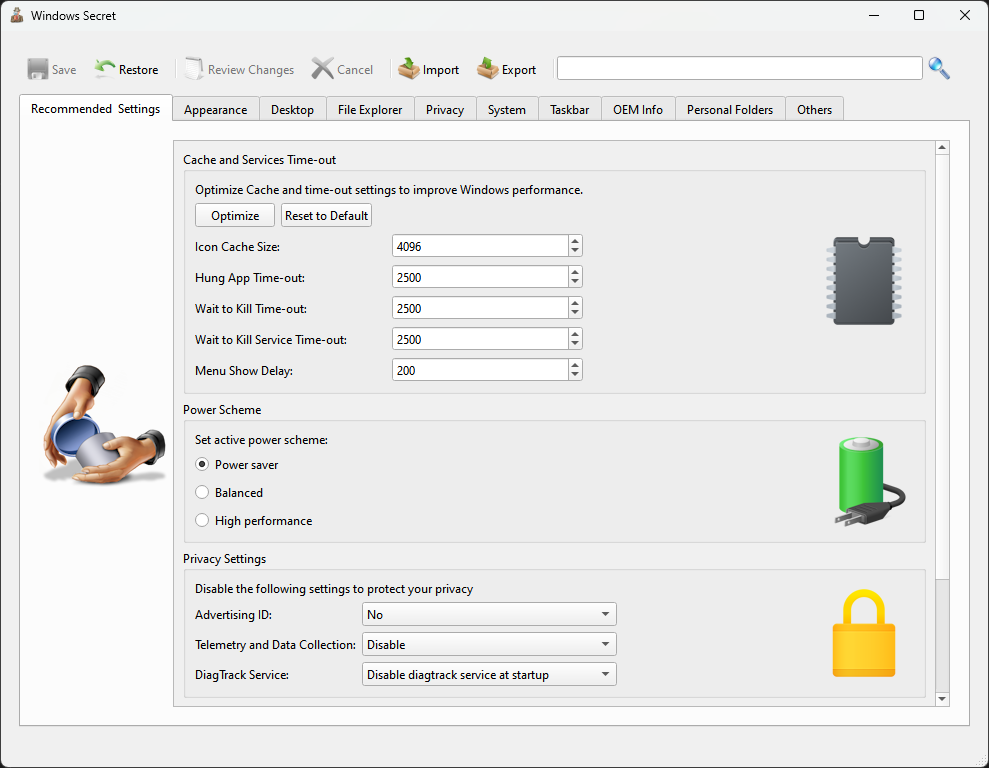The image size is (989, 768).
Task: Click the Hung App Time-out value field
Action: coord(480,277)
